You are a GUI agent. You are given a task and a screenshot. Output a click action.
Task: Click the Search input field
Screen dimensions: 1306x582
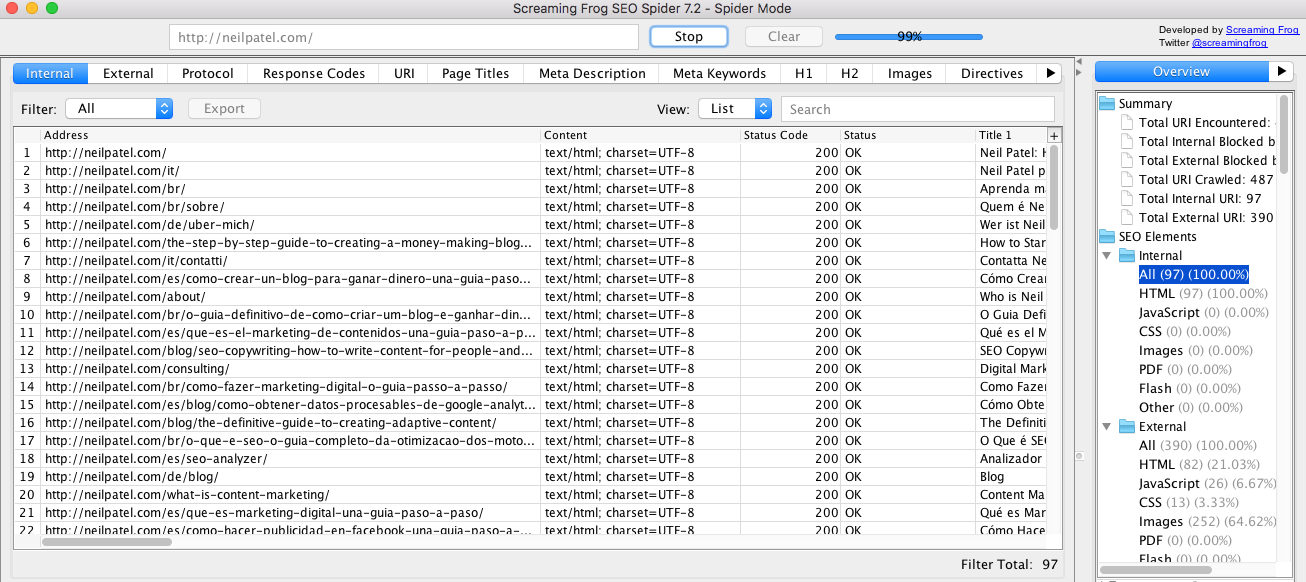coord(918,109)
